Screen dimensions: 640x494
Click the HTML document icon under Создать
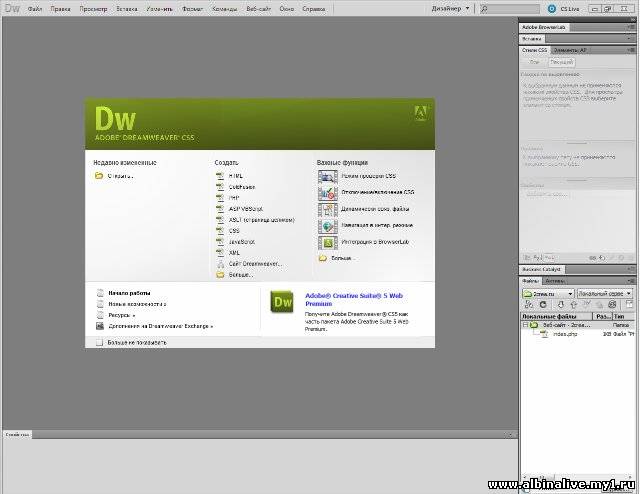point(220,176)
